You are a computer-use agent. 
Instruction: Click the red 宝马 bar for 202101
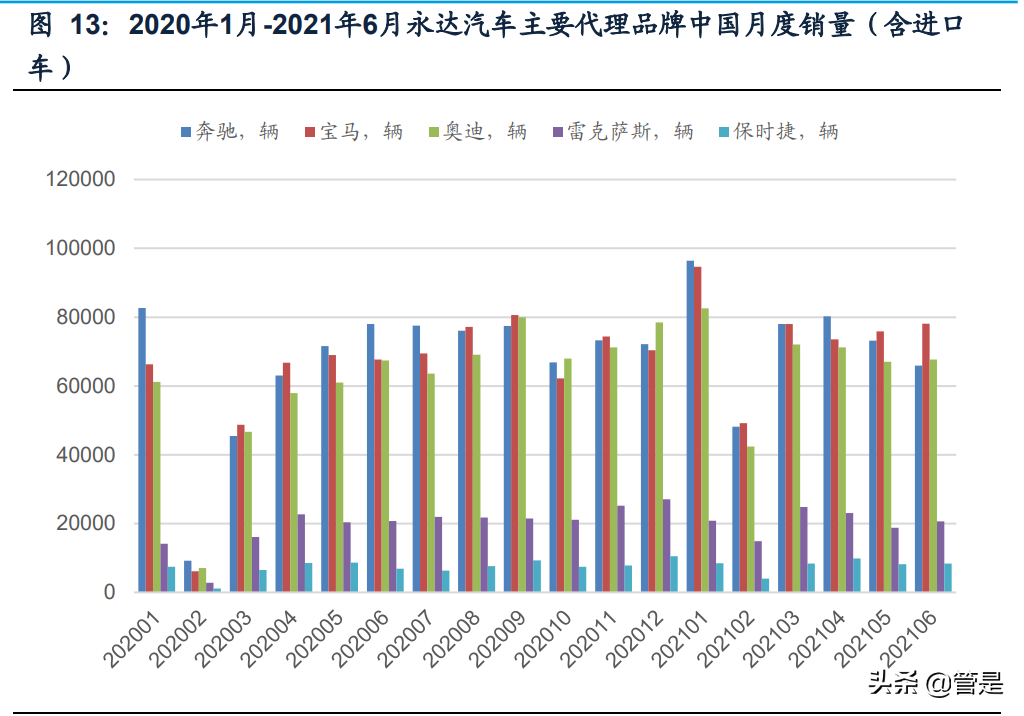click(x=697, y=429)
